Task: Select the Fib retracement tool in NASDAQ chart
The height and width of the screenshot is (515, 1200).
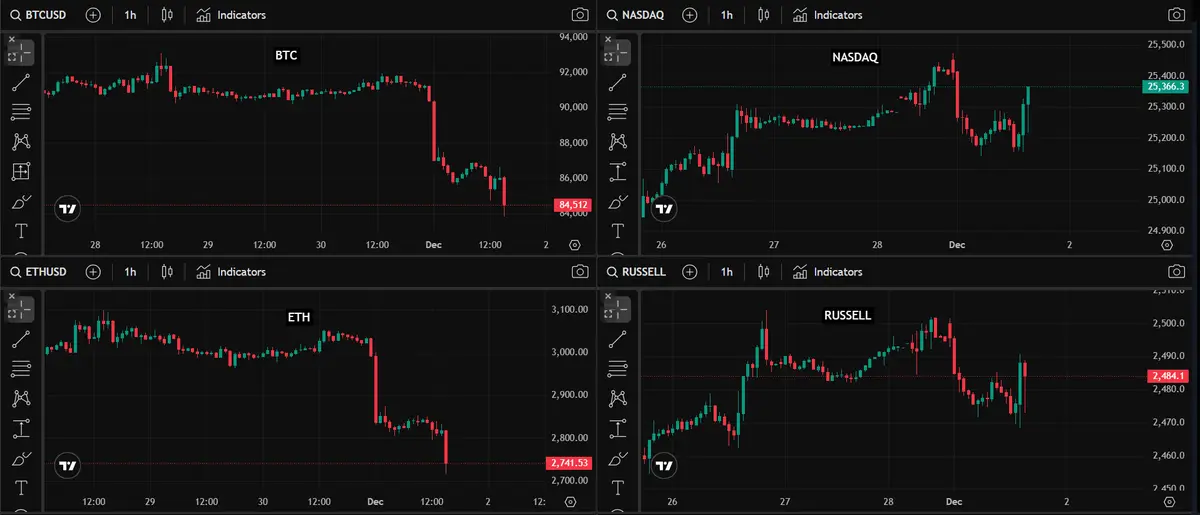Action: click(618, 112)
